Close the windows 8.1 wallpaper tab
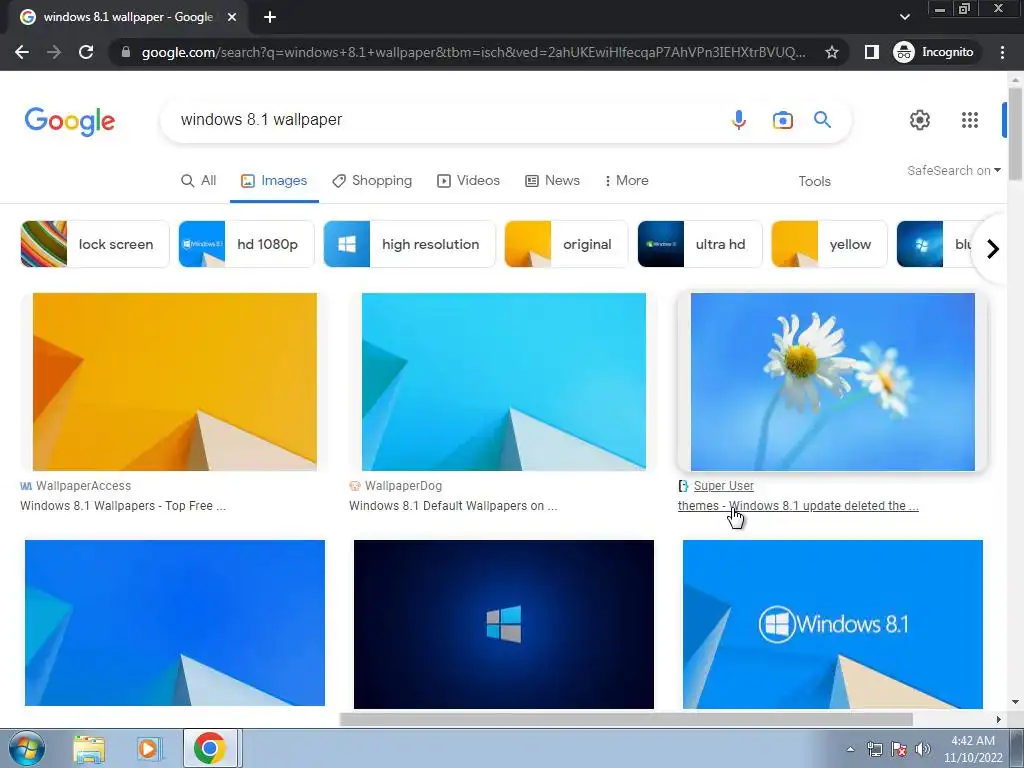 [231, 17]
